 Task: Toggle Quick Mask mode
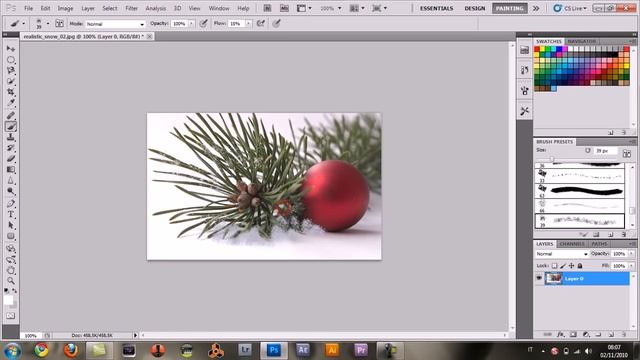pyautogui.click(x=11, y=316)
